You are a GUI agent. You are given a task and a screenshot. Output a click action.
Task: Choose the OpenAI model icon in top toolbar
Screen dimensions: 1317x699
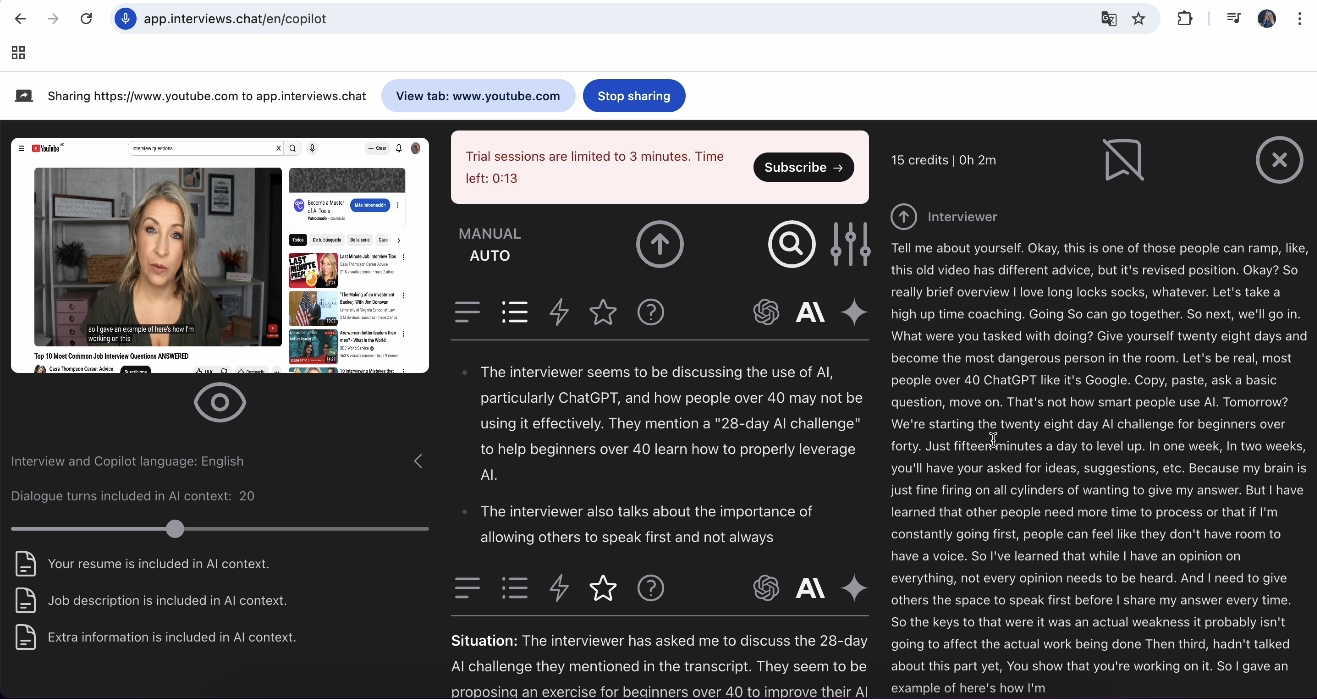coord(766,312)
